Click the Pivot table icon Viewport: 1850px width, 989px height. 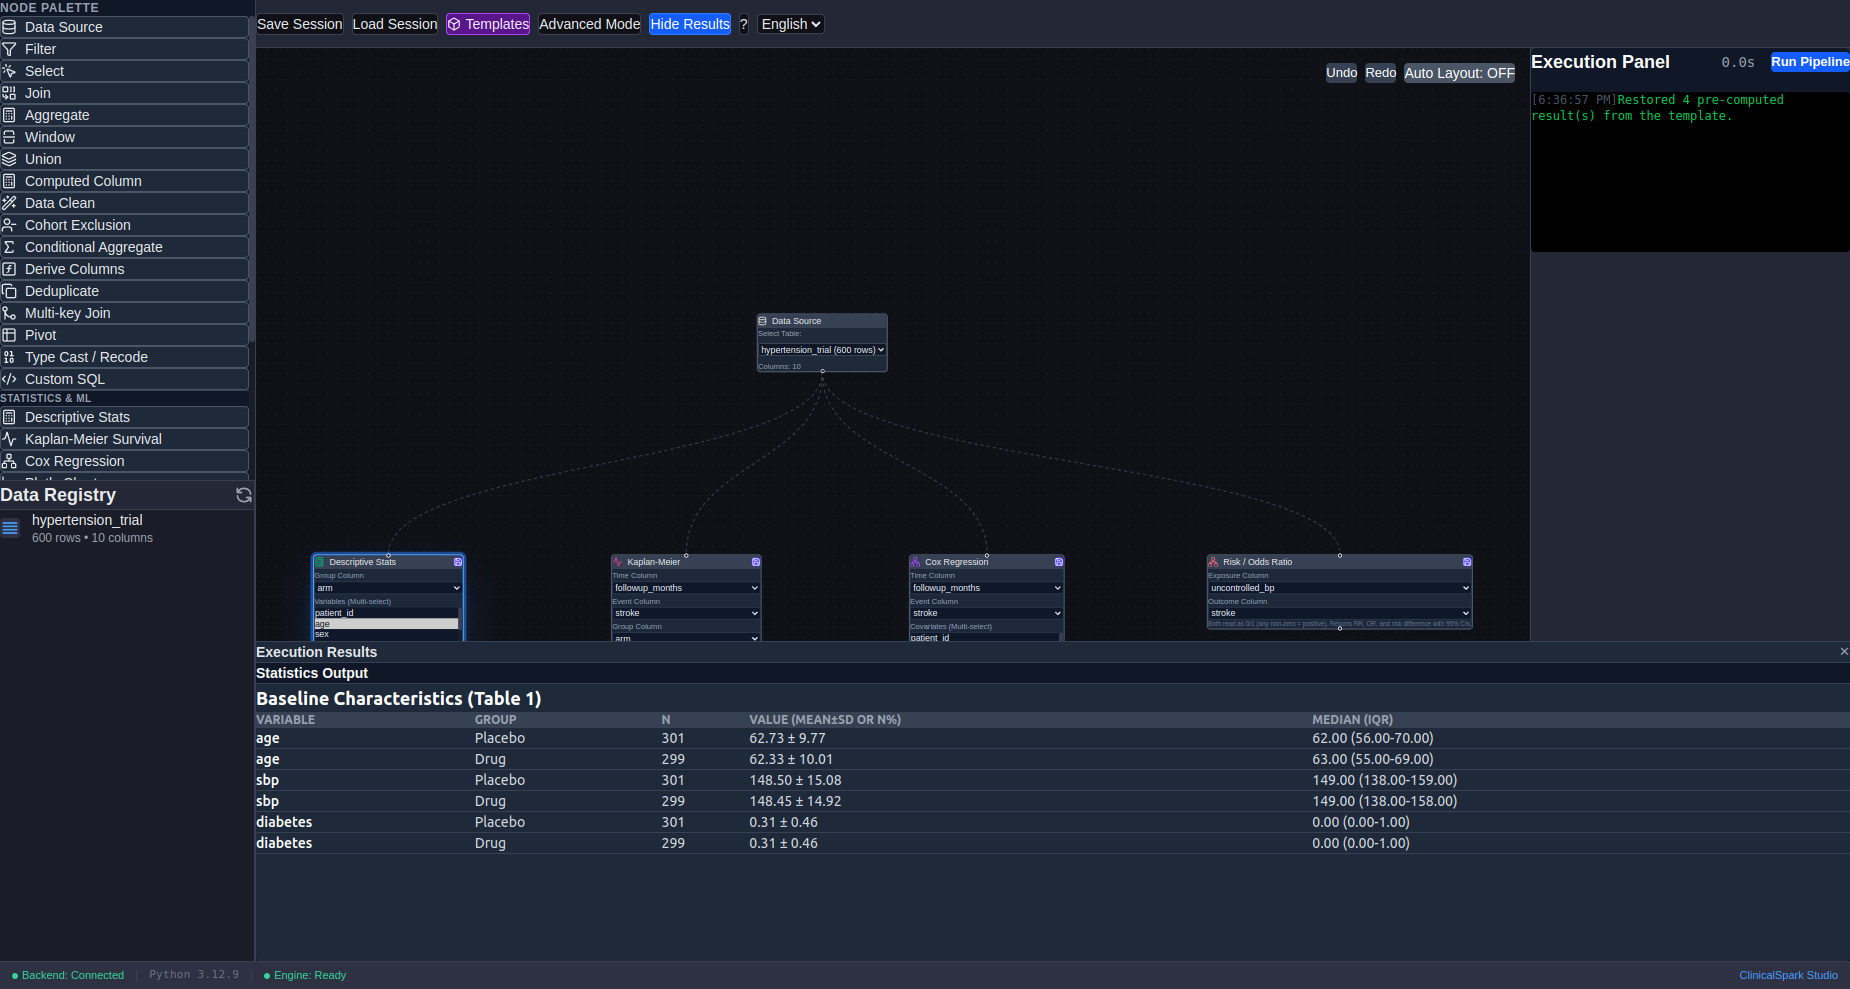9,335
